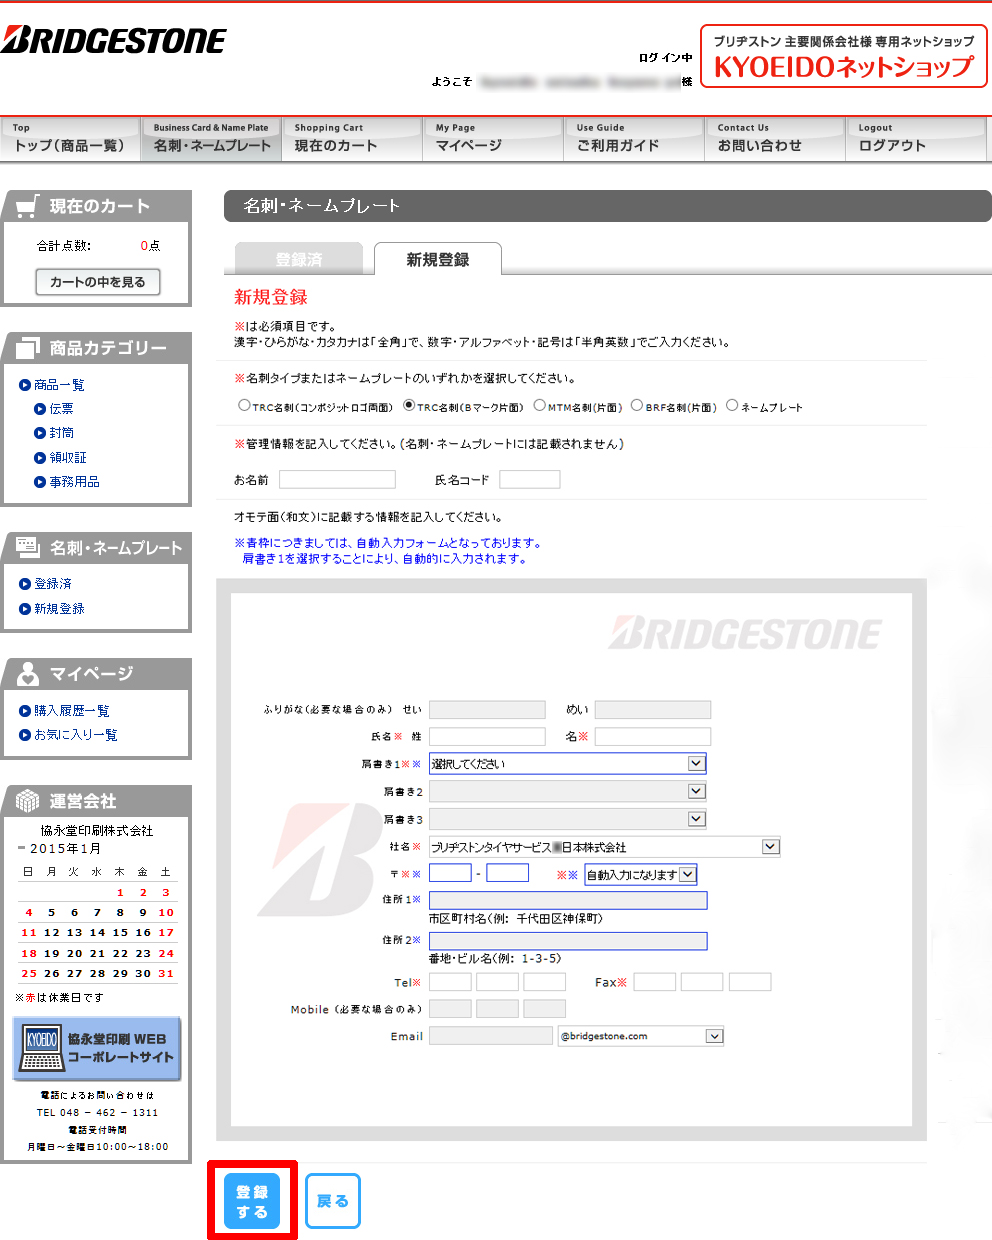Click the Bridgestone logo in header
This screenshot has height=1240, width=992.
113,41
